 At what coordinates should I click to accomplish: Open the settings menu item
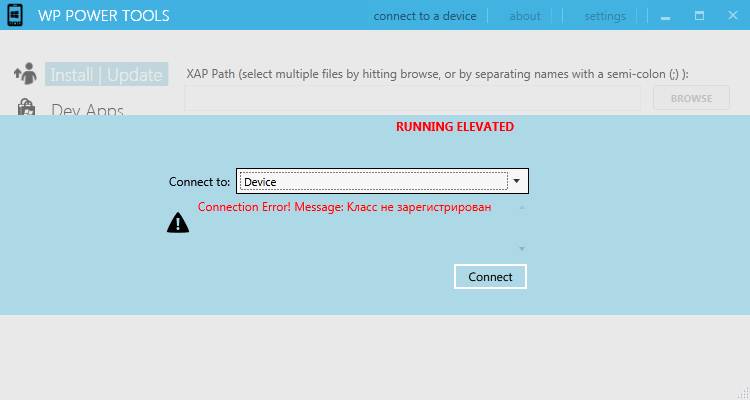[605, 16]
